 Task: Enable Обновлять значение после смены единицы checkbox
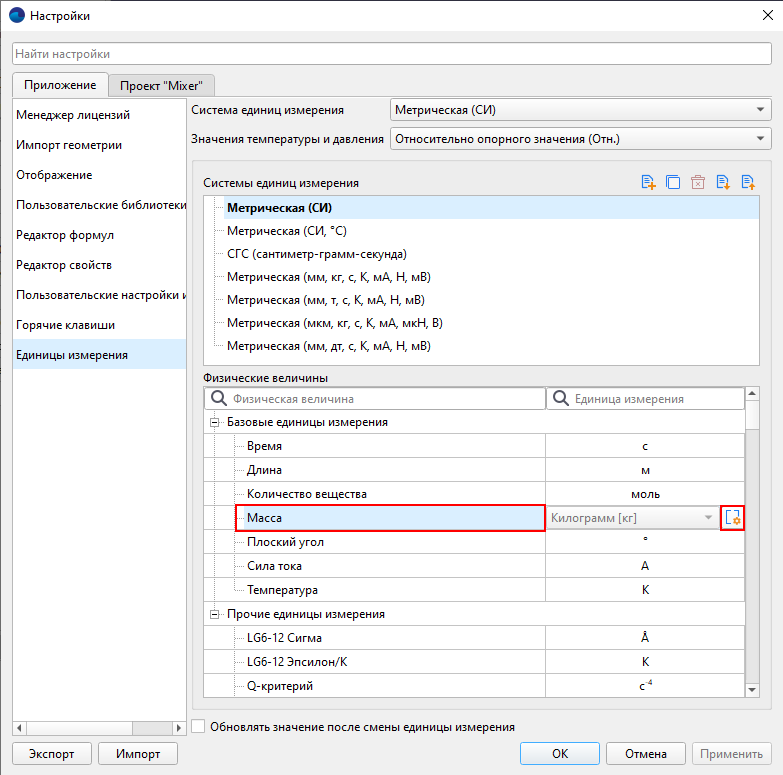(x=198, y=727)
